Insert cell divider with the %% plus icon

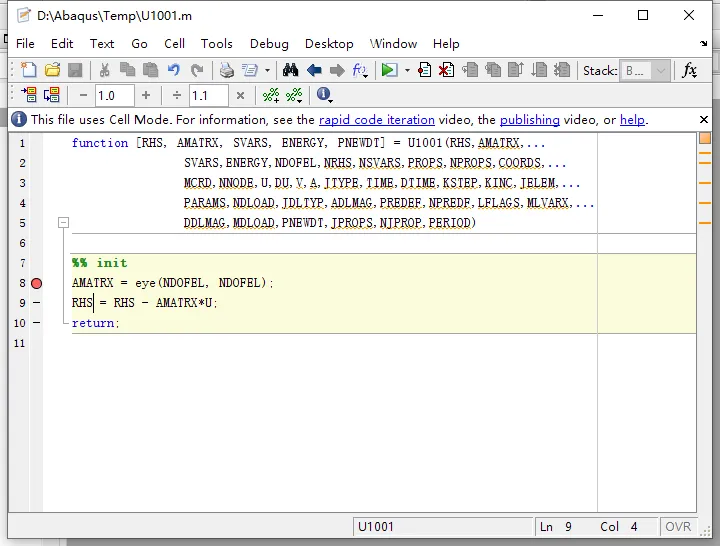(x=270, y=95)
